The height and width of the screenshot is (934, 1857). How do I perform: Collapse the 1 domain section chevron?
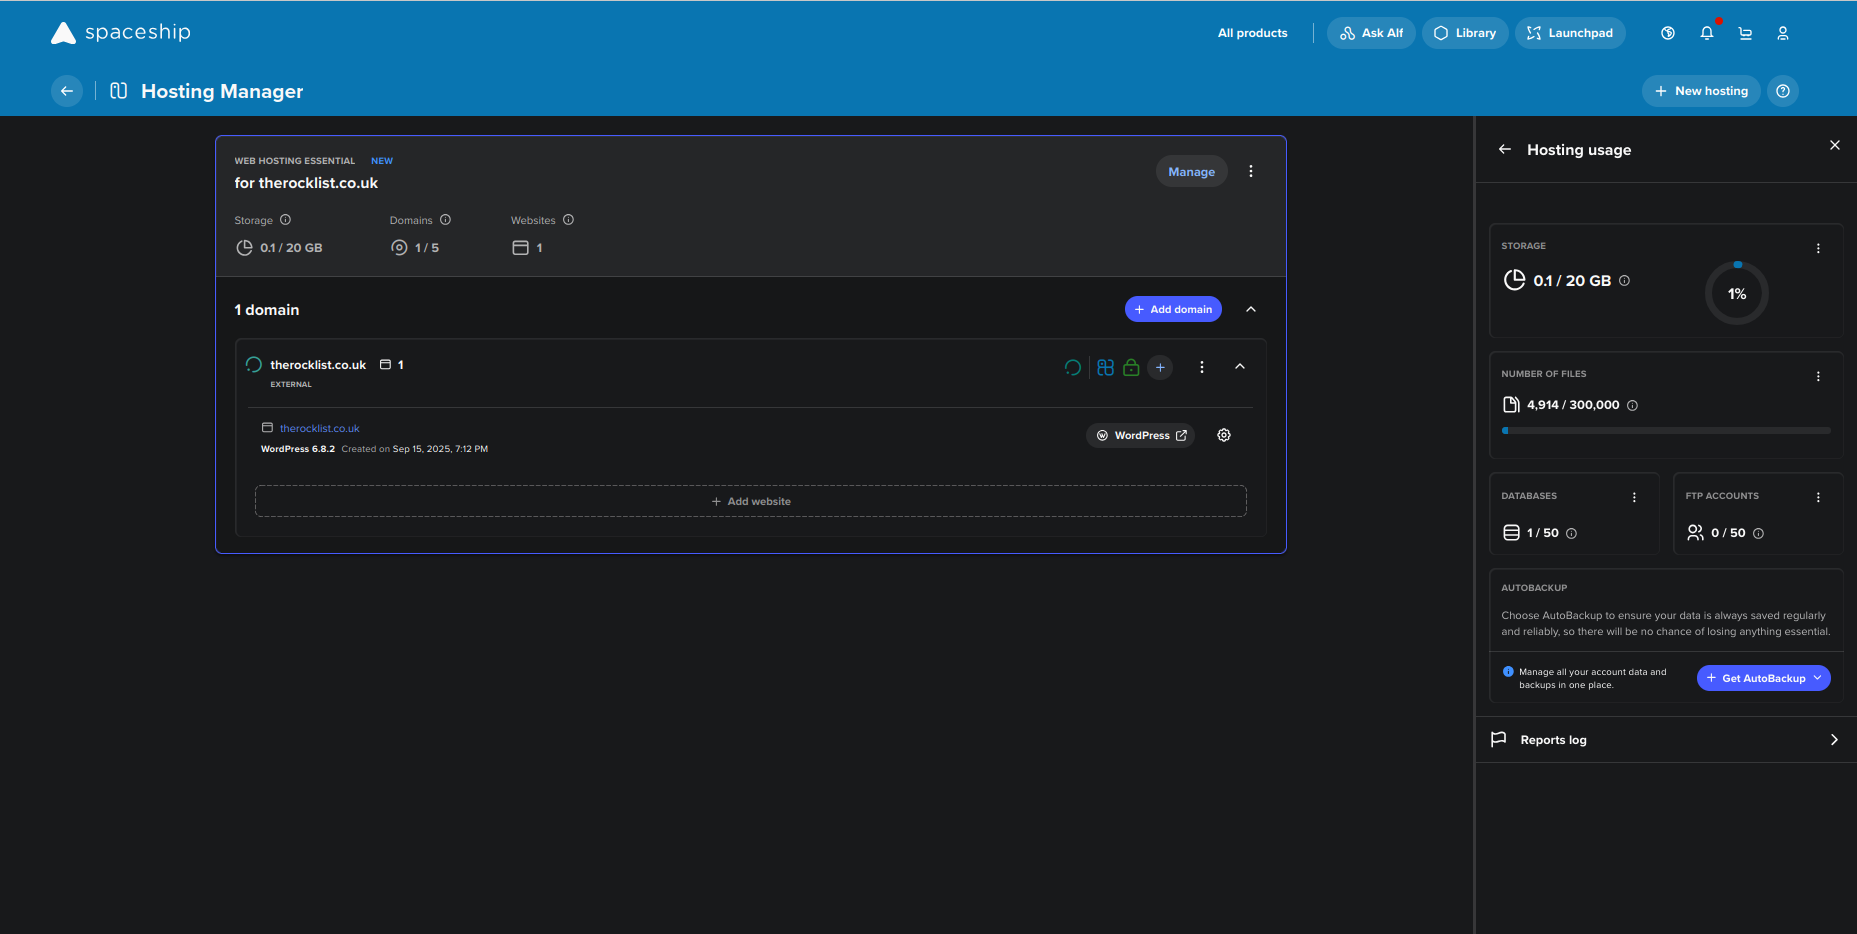(x=1251, y=309)
